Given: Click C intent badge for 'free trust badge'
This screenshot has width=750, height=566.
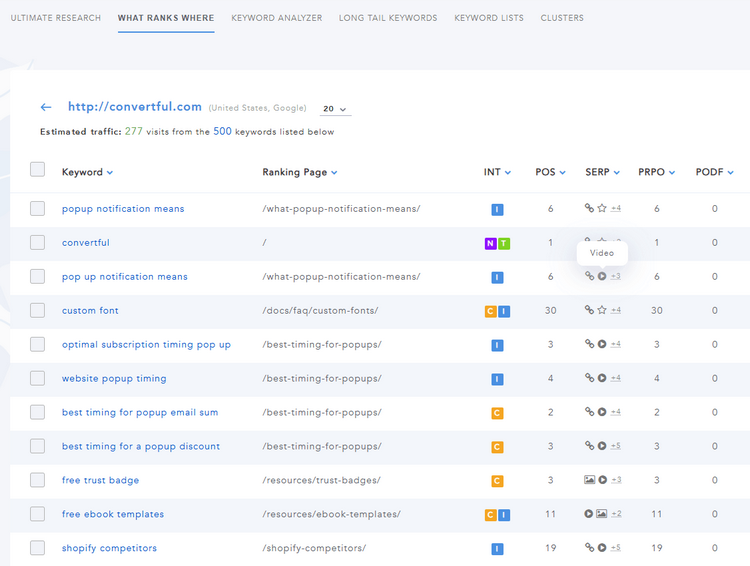Looking at the screenshot, I should tap(497, 481).
